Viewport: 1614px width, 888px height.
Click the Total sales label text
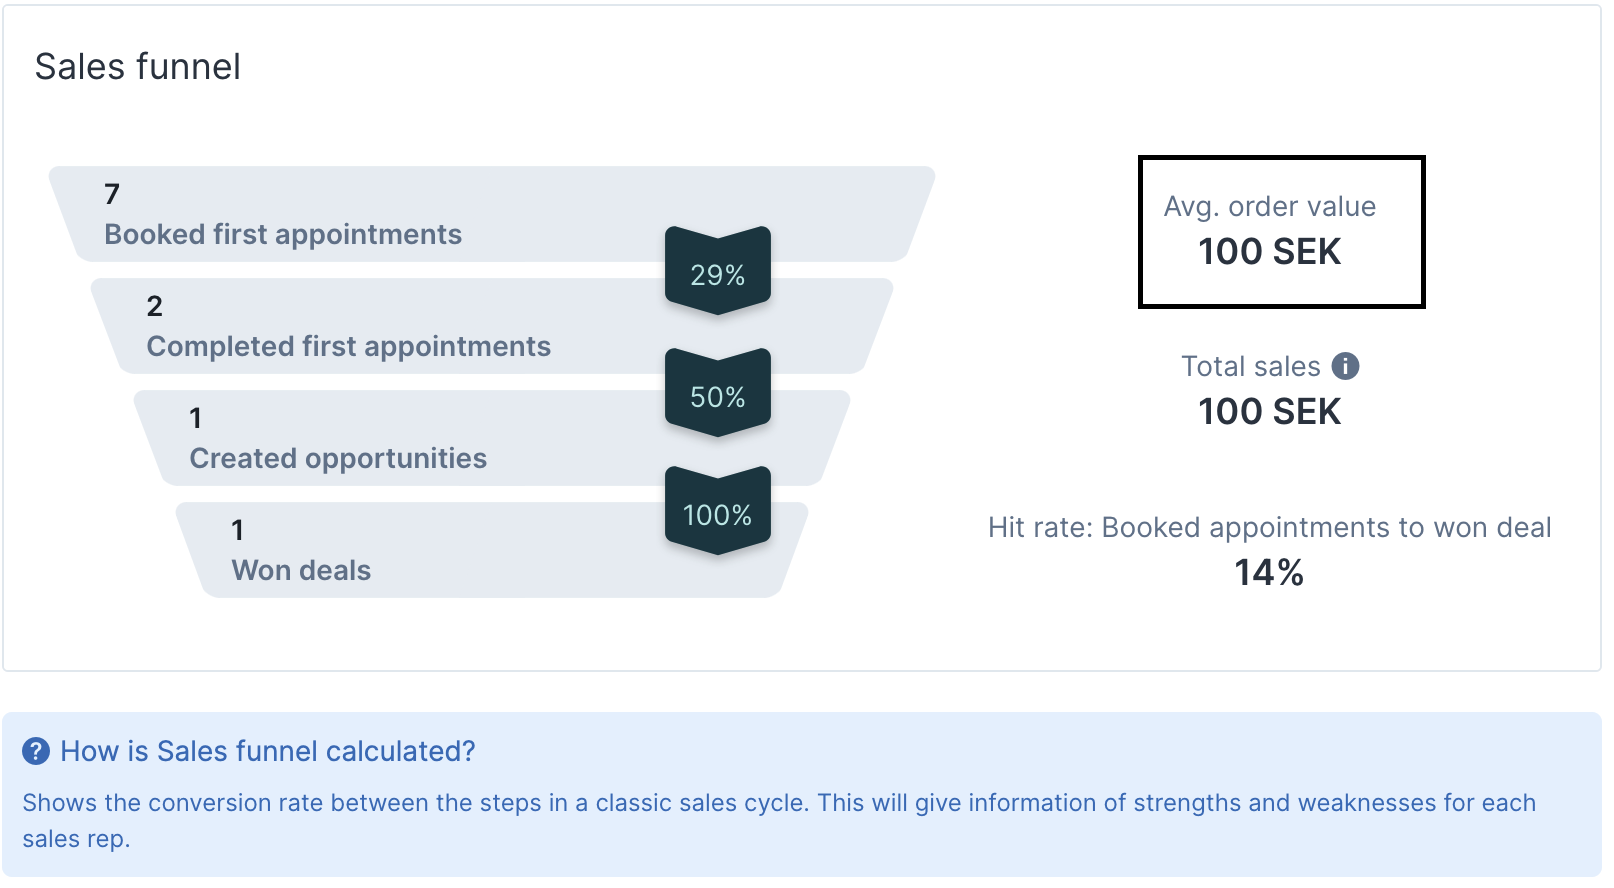[1251, 367]
